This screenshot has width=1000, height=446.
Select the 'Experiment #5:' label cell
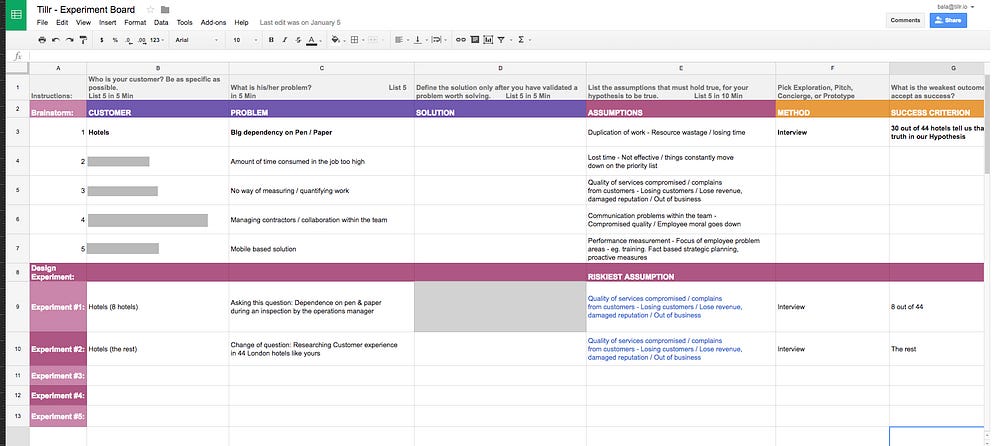click(58, 416)
